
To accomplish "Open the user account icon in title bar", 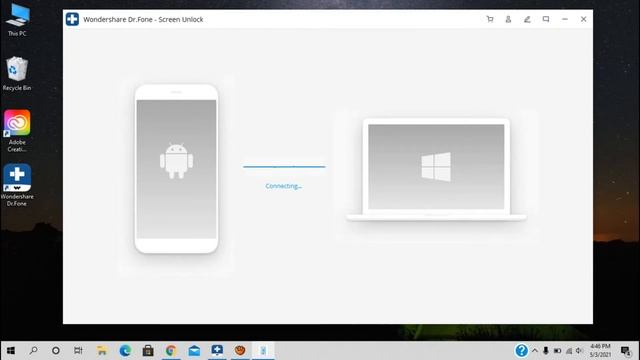I will coord(508,19).
